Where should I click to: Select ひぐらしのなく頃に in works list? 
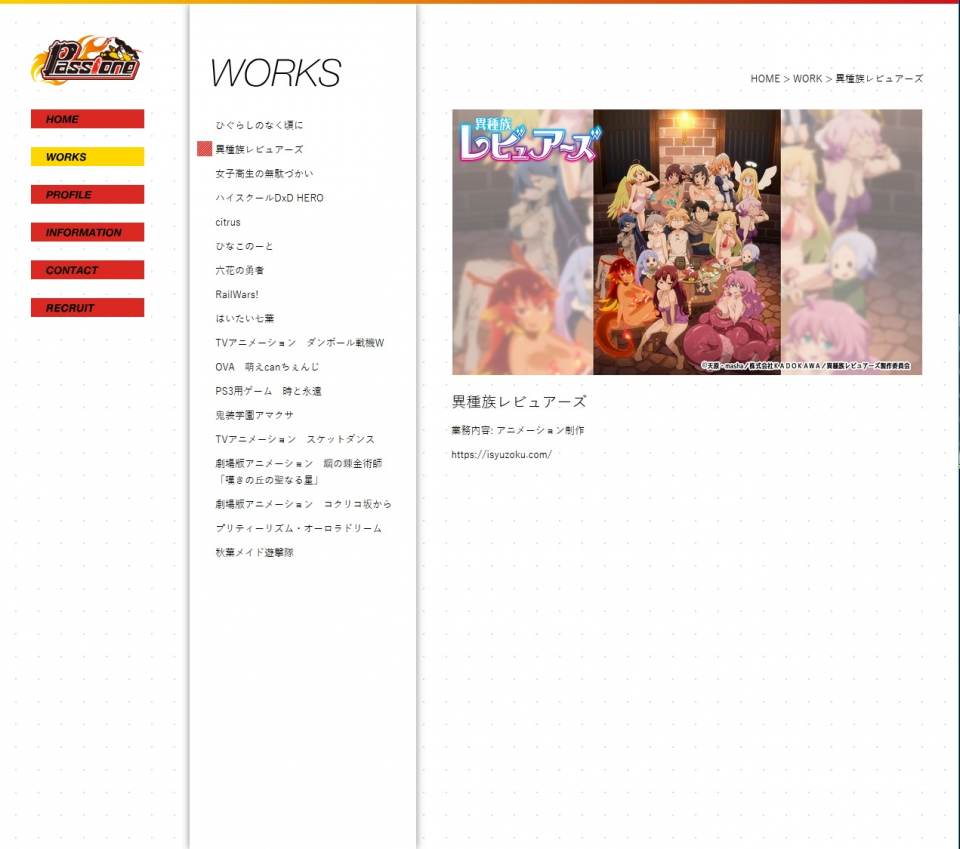[259, 125]
